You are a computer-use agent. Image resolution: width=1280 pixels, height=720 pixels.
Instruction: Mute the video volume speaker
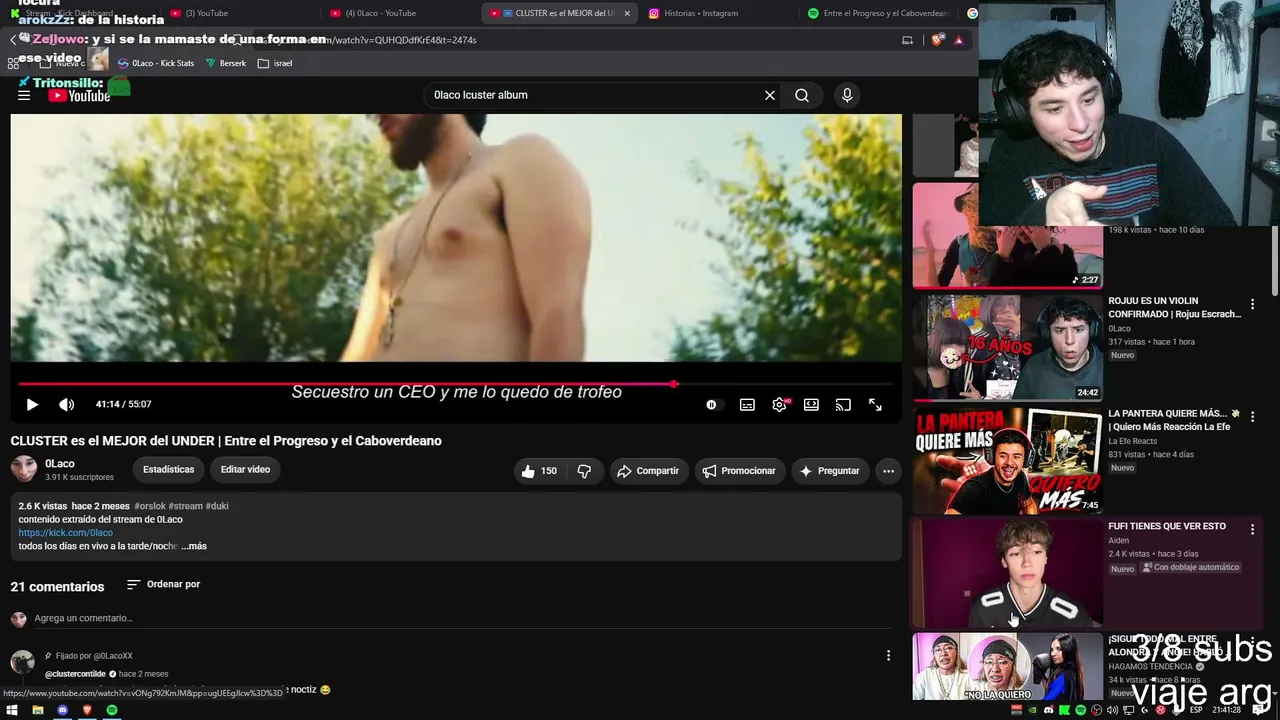67,404
